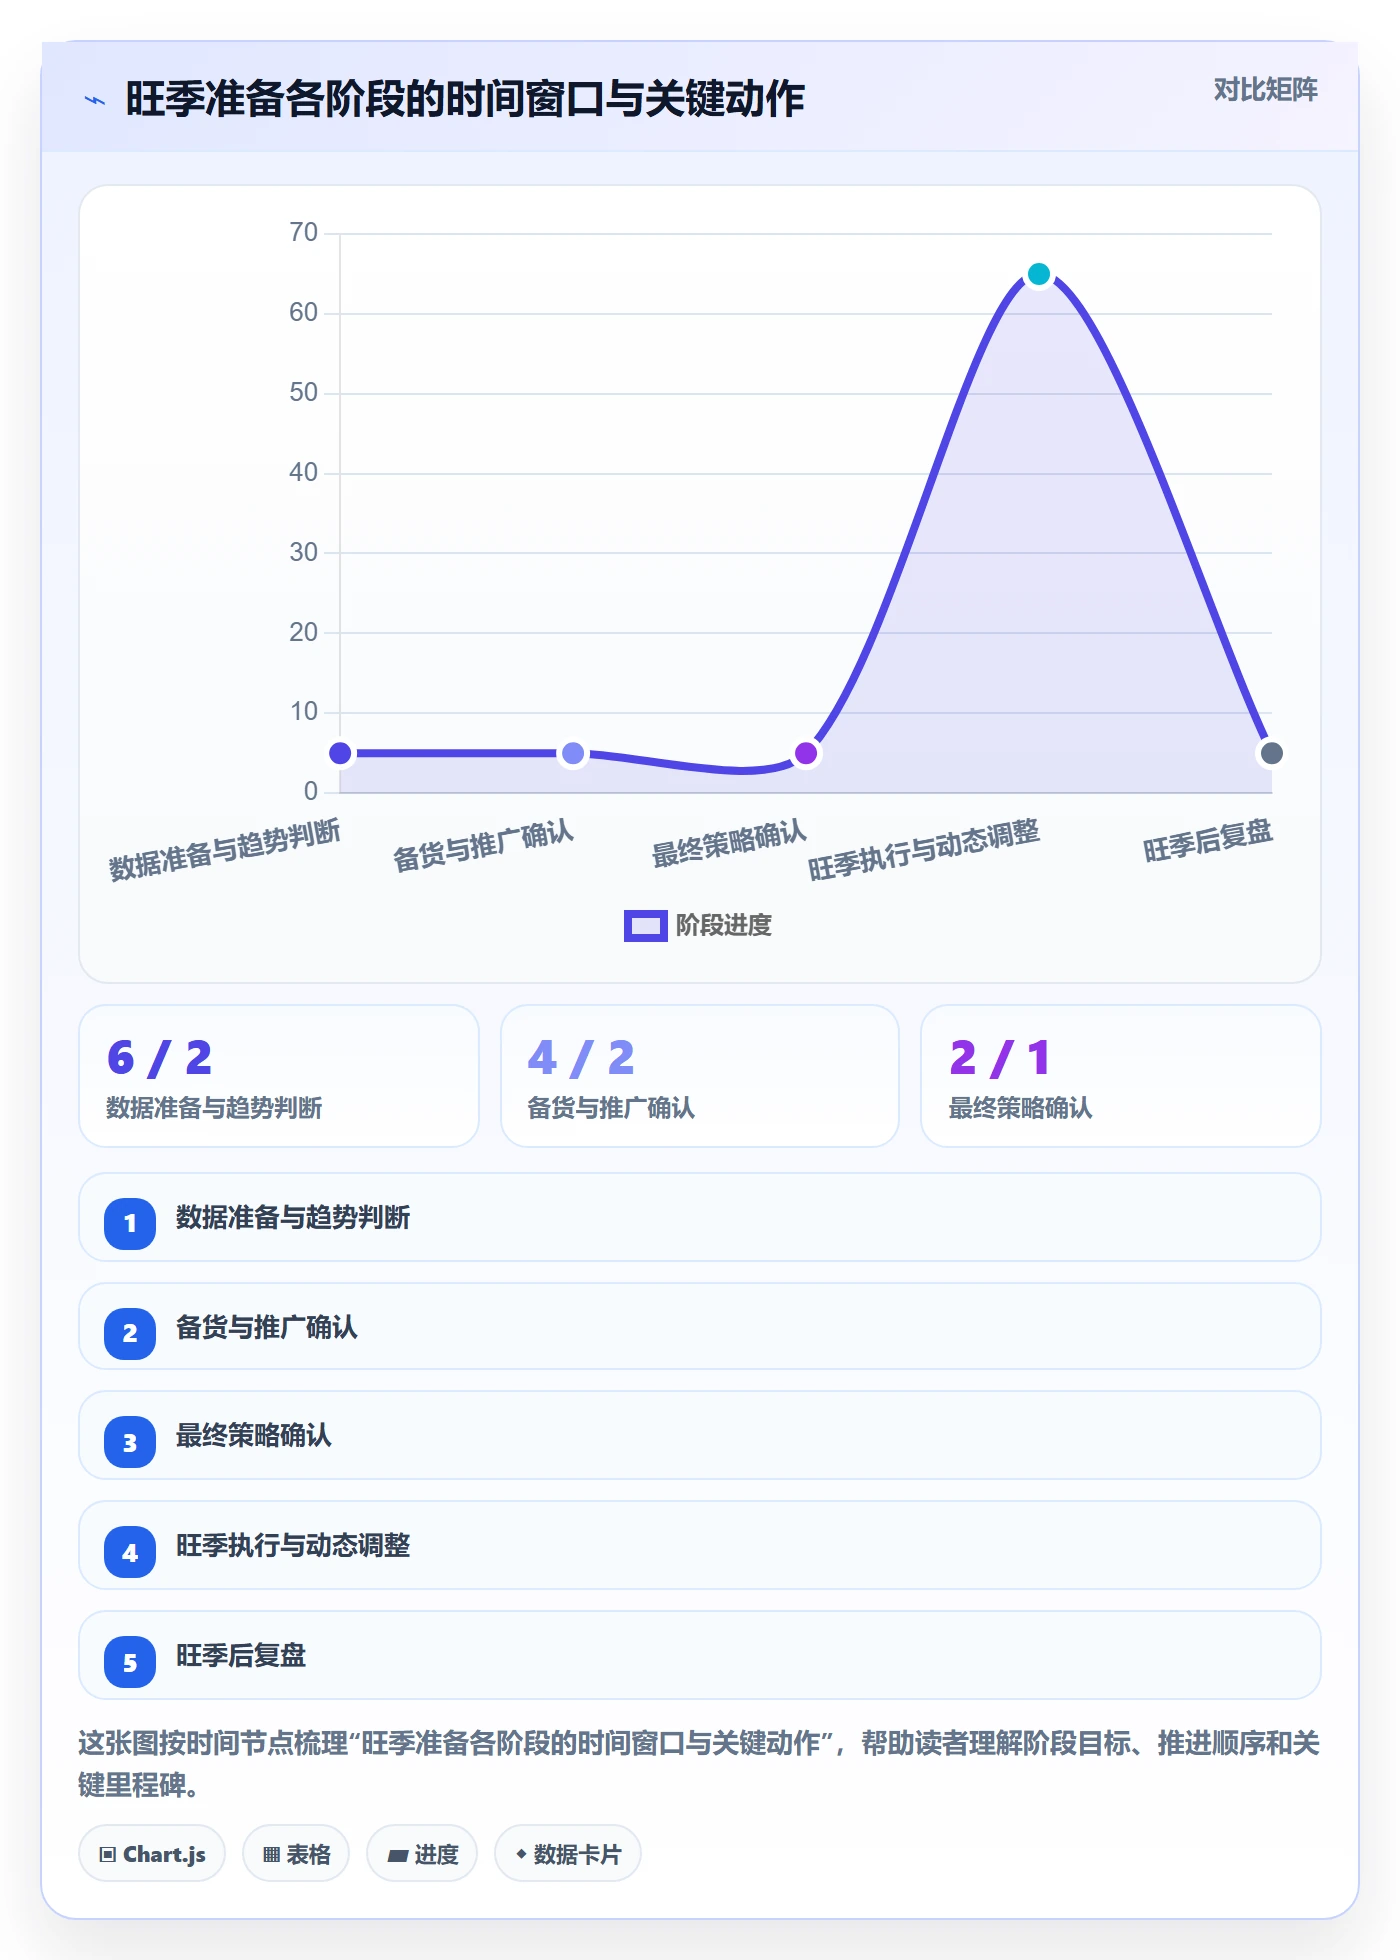Click the x-axis label 旺季后复盘
Screen dimensions: 1400x1960
click(1208, 841)
